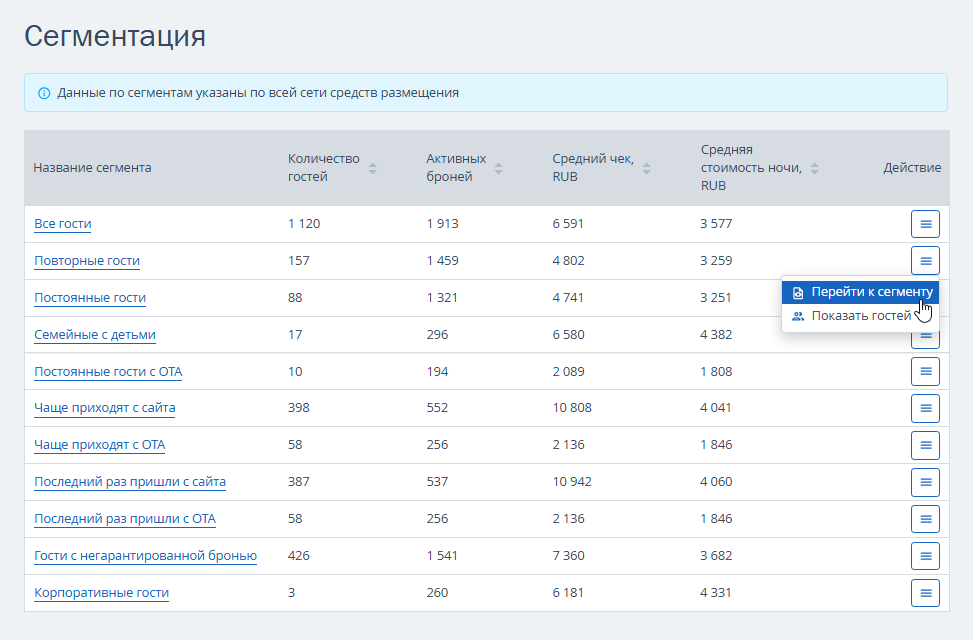Screen dimensions: 973x640
Task: Sort by Средняя стоимость ночи column
Action: [814, 169]
